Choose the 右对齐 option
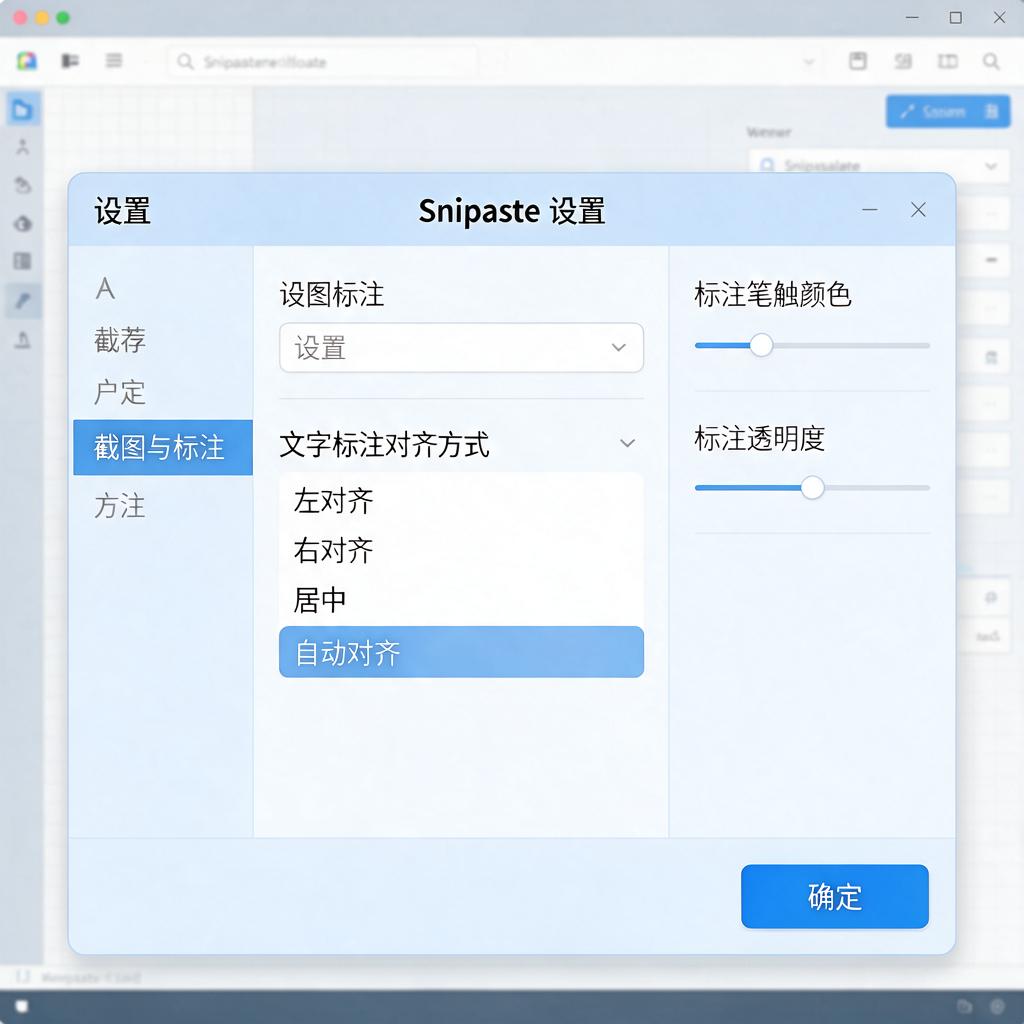 pyautogui.click(x=461, y=550)
